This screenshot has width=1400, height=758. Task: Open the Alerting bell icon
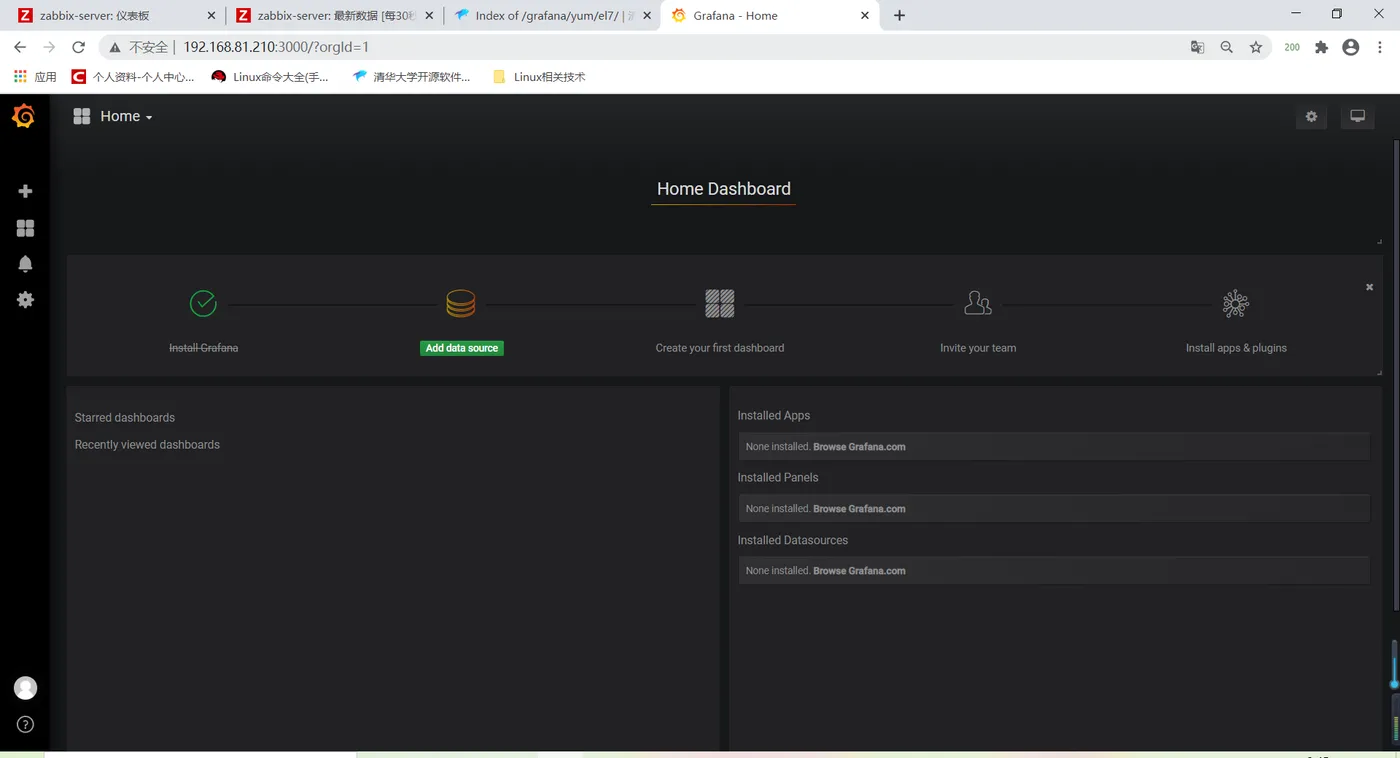(x=25, y=264)
